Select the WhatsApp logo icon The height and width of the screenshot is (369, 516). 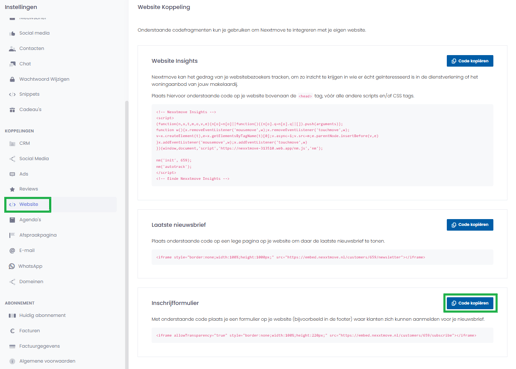12,266
